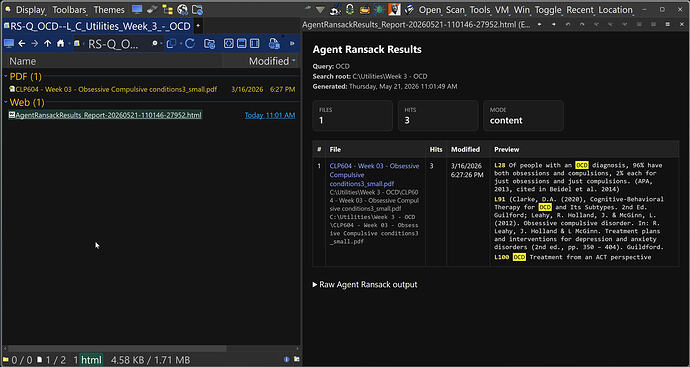
Task: Click the globe network icon in top toolbar
Action: tap(182, 9)
